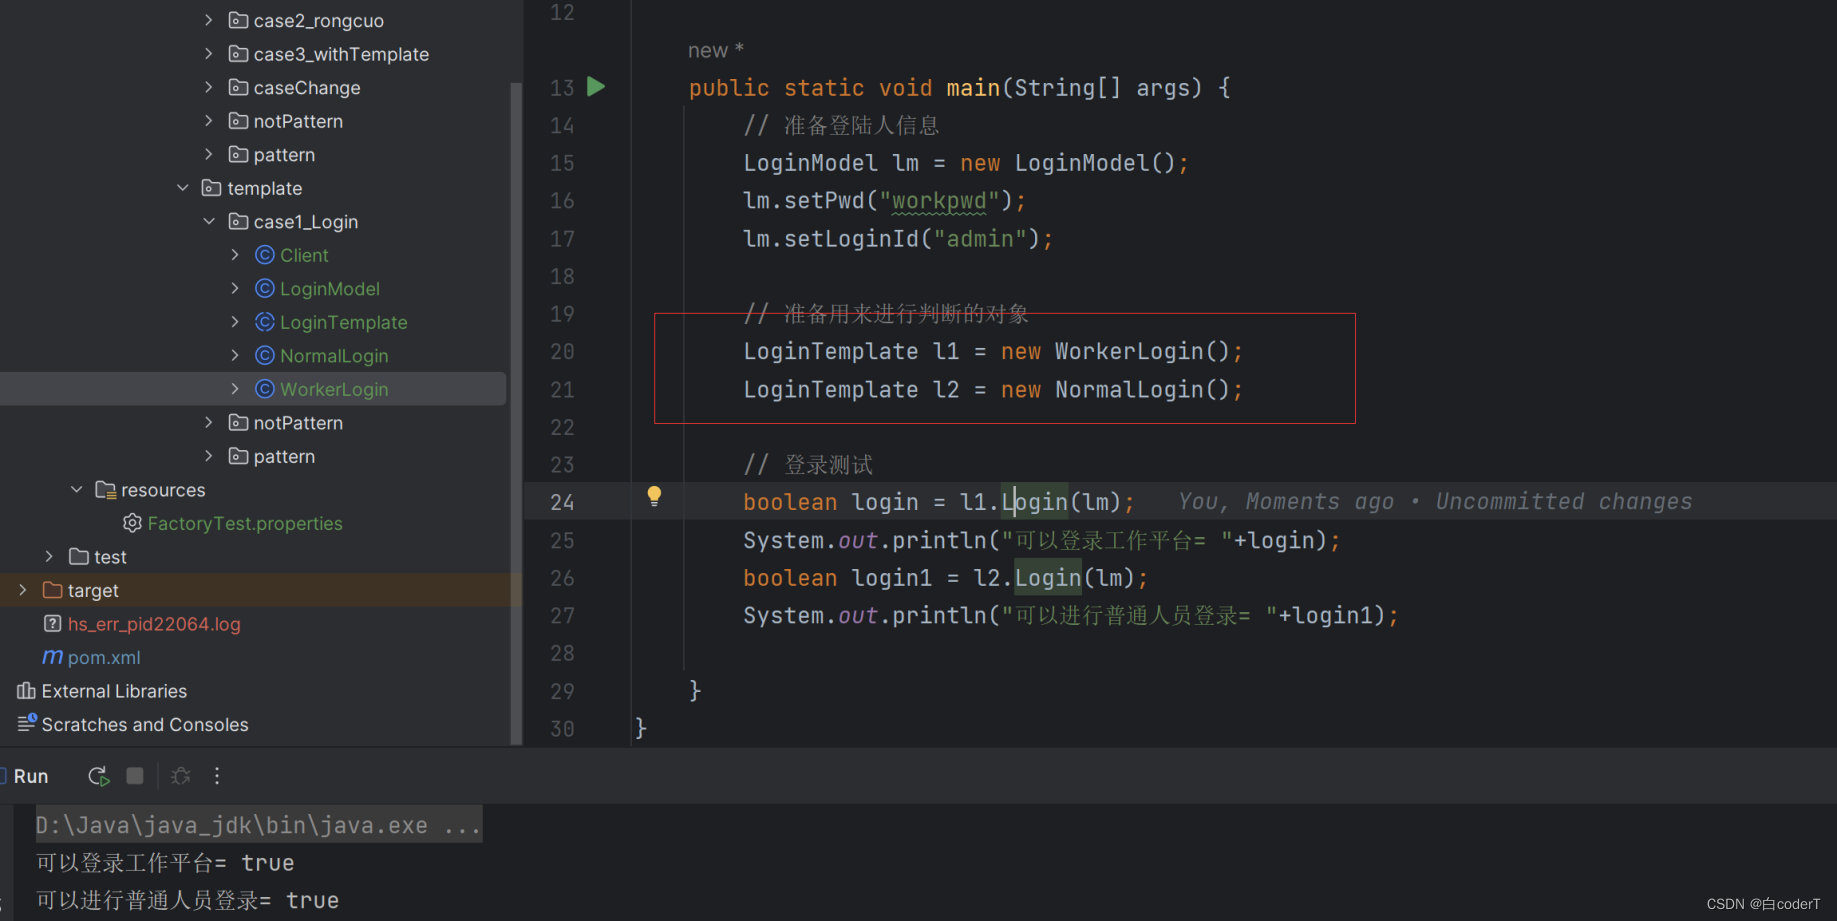Click the Maven pom.xml icon
The width and height of the screenshot is (1837, 921).
52,657
